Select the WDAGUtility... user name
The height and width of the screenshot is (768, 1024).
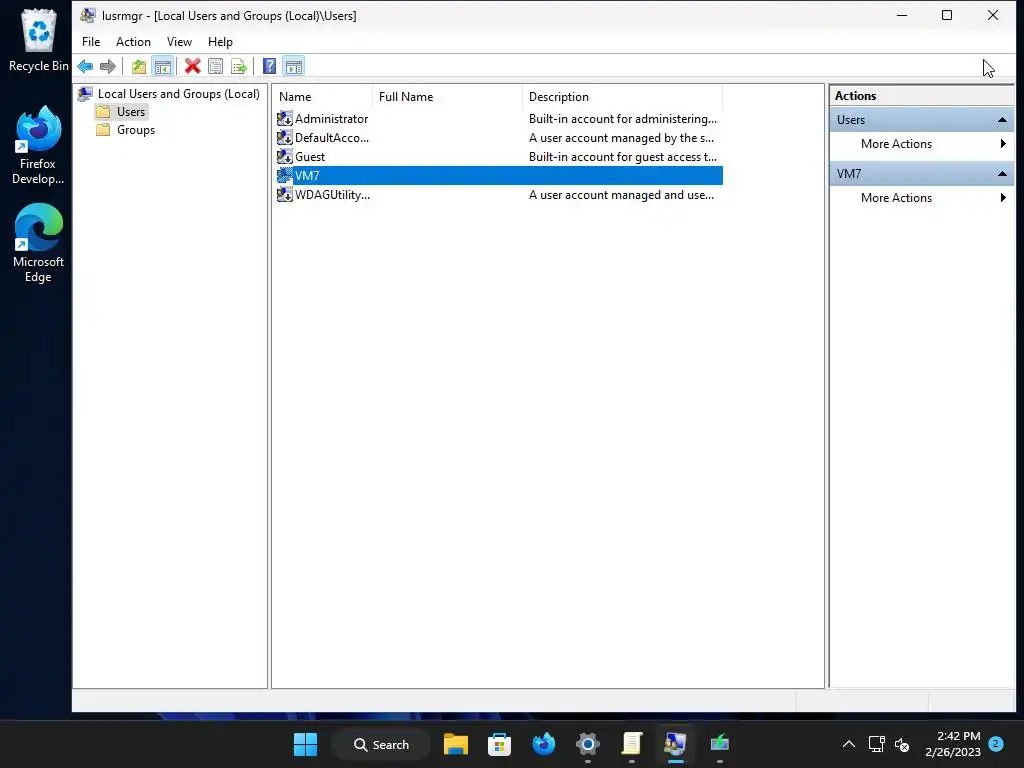point(332,195)
